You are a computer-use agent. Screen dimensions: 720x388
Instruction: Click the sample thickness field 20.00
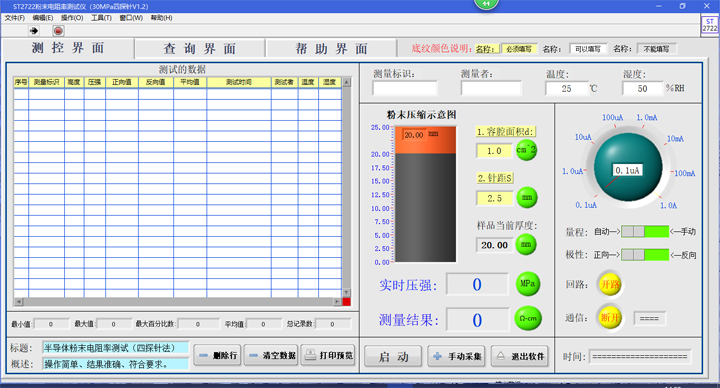(494, 245)
